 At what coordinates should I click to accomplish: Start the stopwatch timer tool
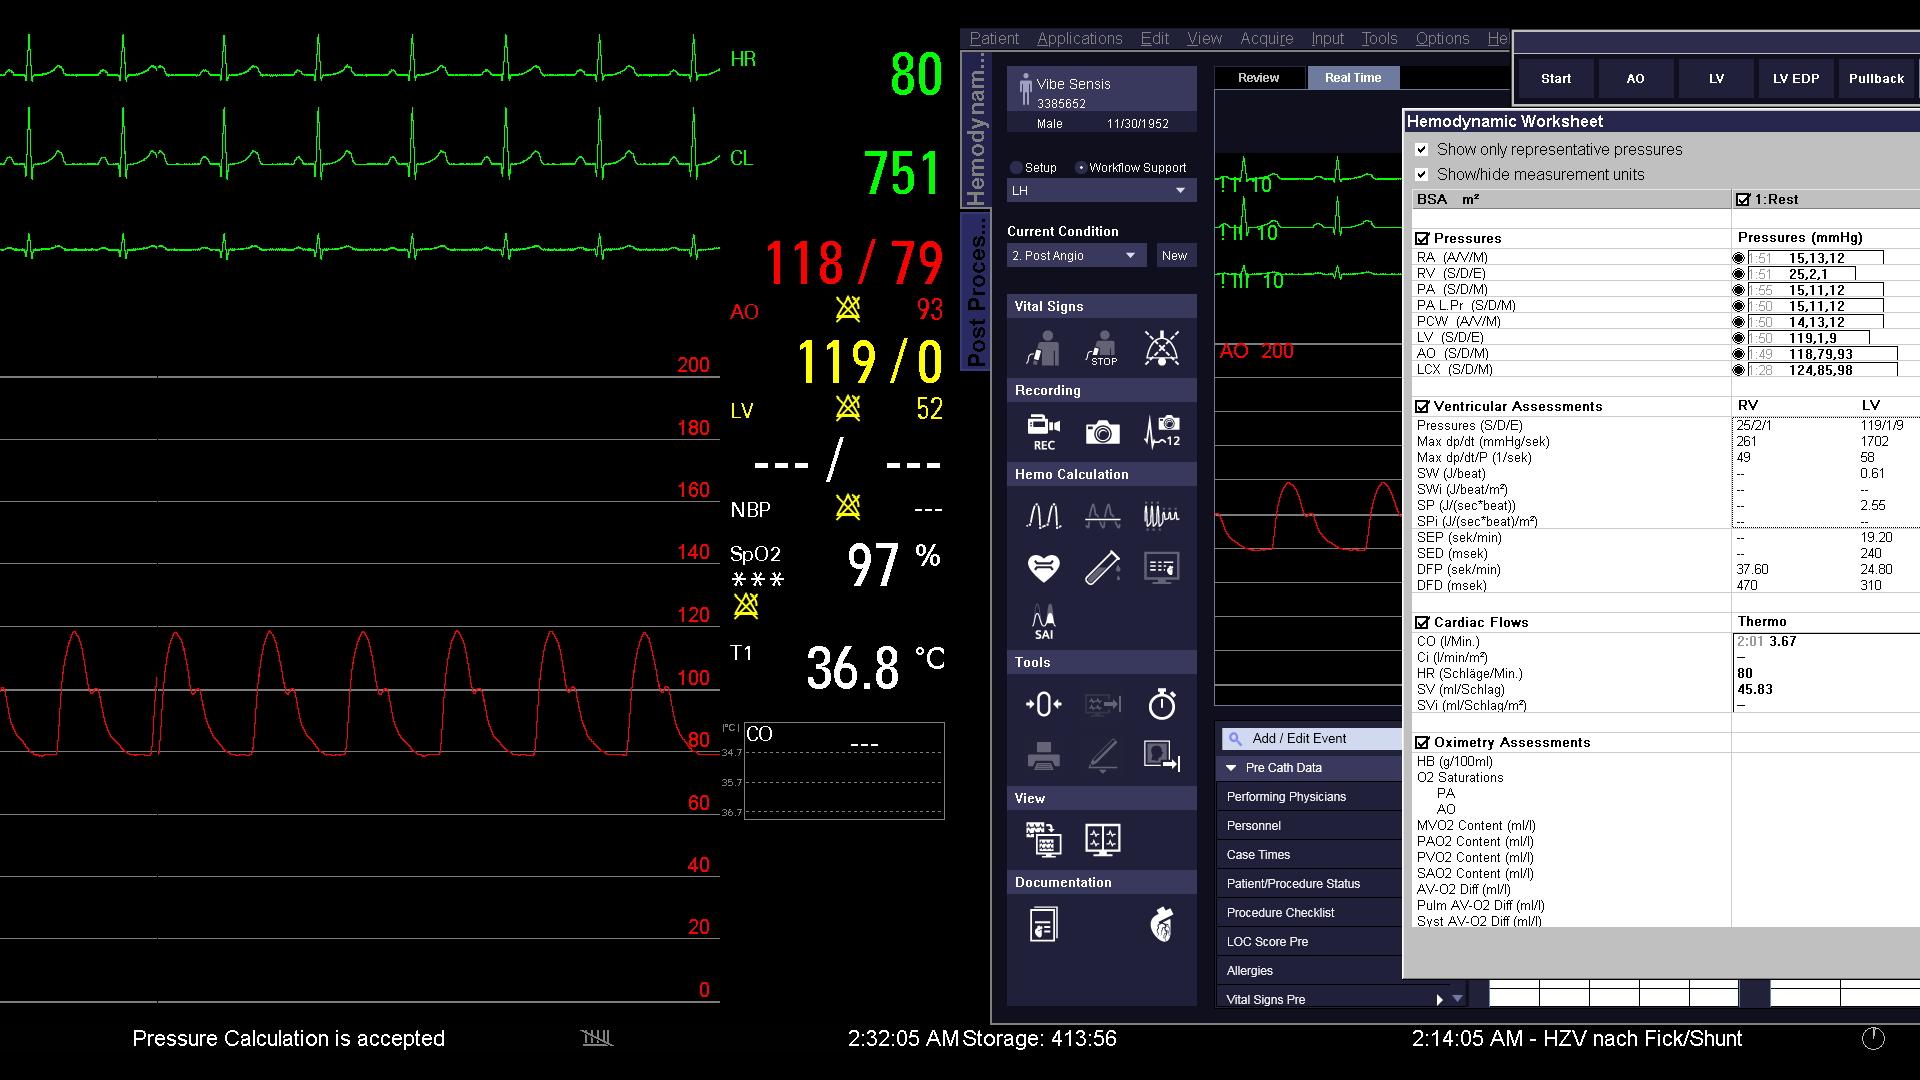pyautogui.click(x=1160, y=705)
